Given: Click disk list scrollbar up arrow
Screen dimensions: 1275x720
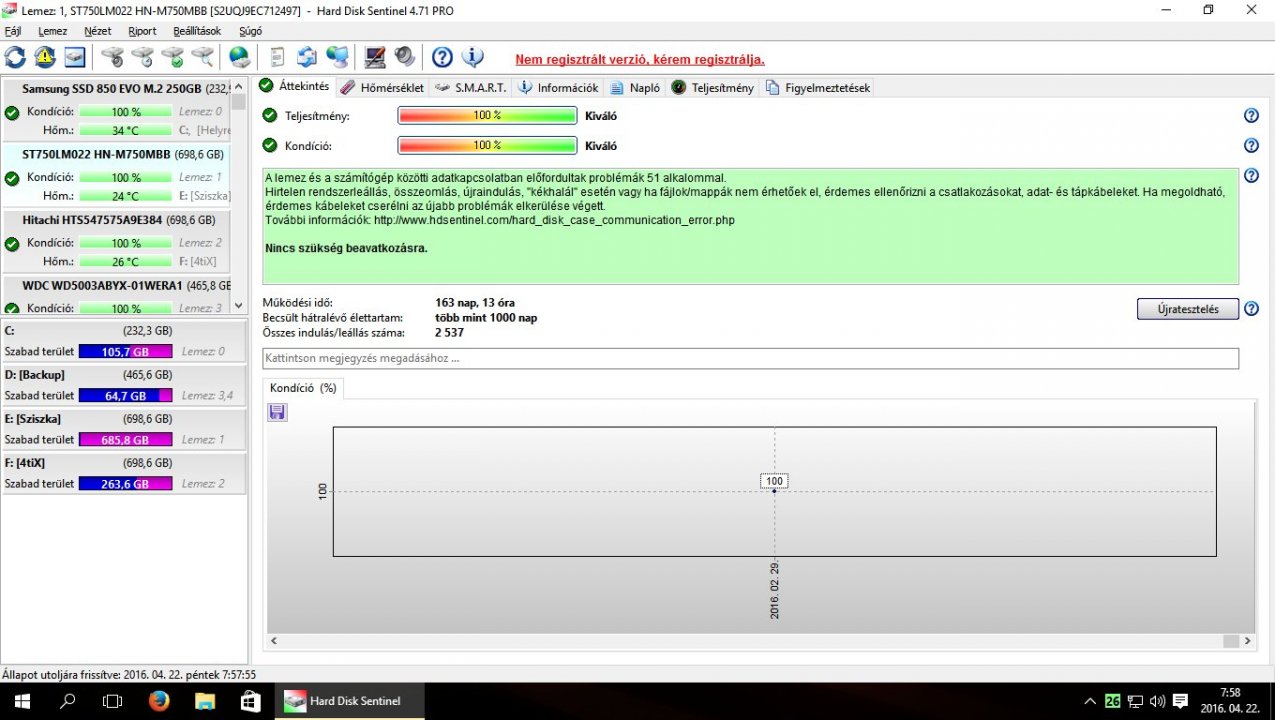Looking at the screenshot, I should coord(238,86).
